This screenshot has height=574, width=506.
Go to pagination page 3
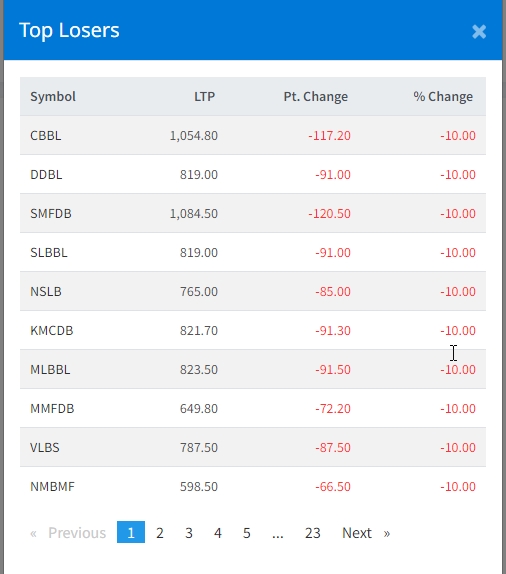(189, 533)
